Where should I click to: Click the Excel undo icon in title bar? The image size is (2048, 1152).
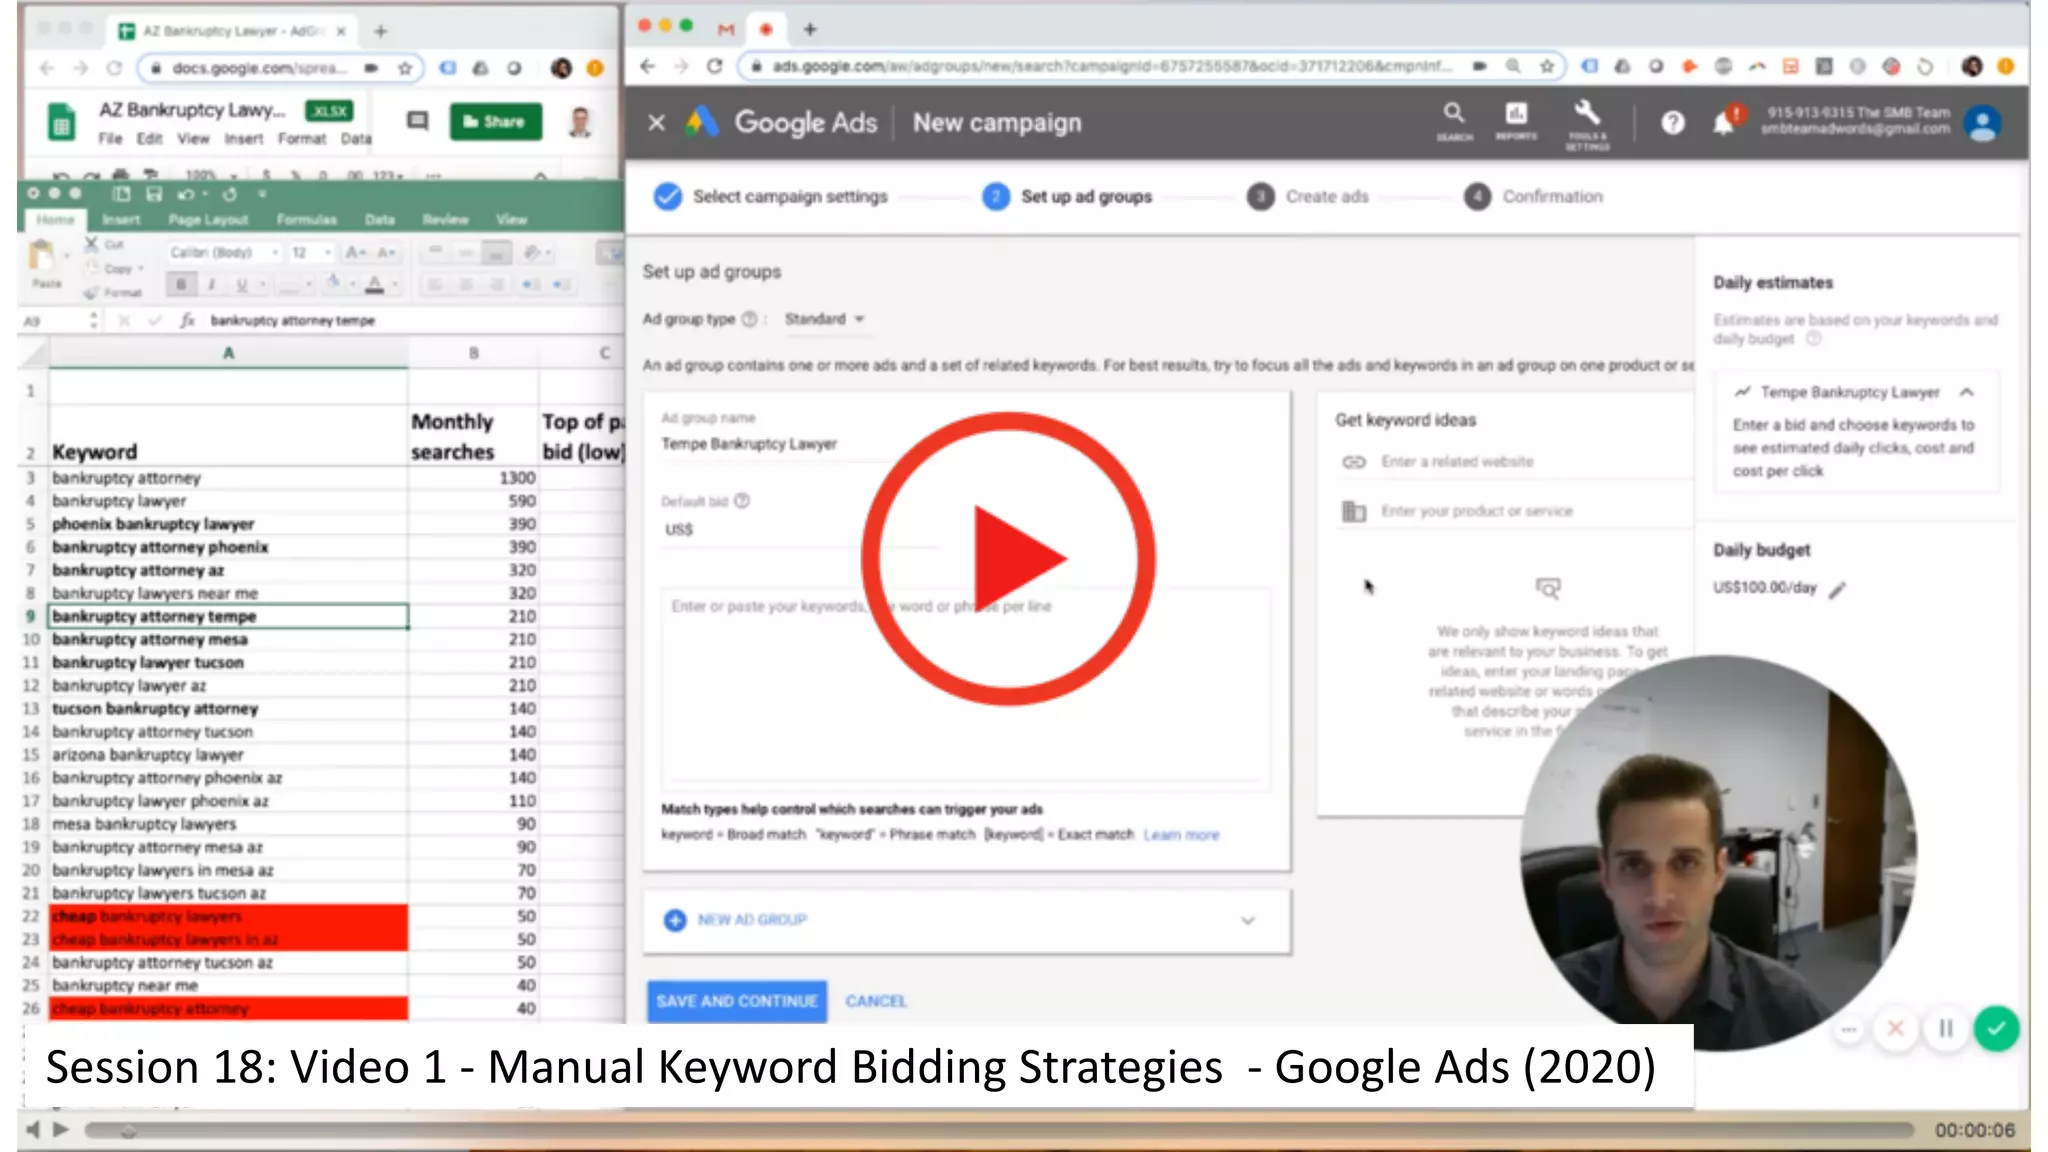pyautogui.click(x=186, y=194)
